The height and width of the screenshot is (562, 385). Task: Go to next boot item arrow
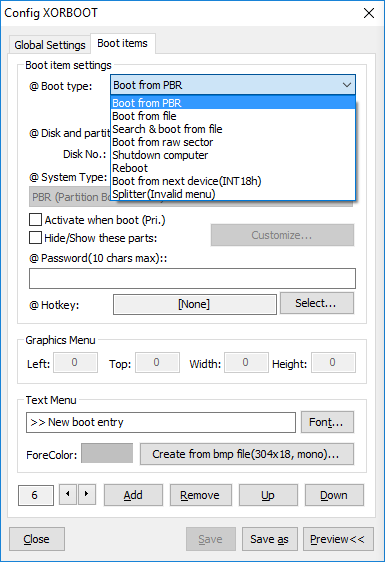(x=87, y=494)
